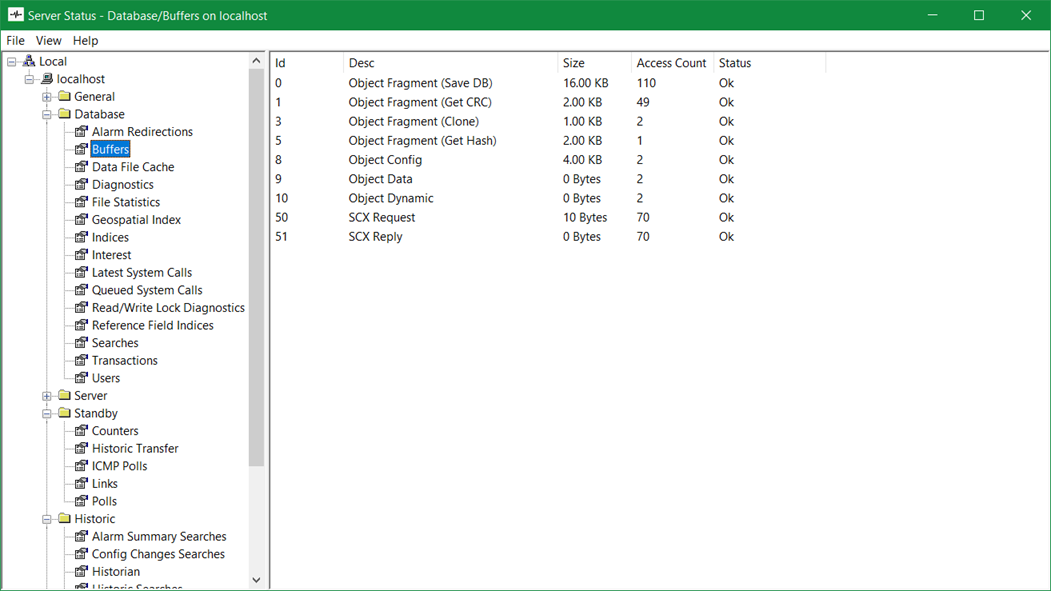Click the Historian node icon
1051x591 pixels.
(x=82, y=572)
